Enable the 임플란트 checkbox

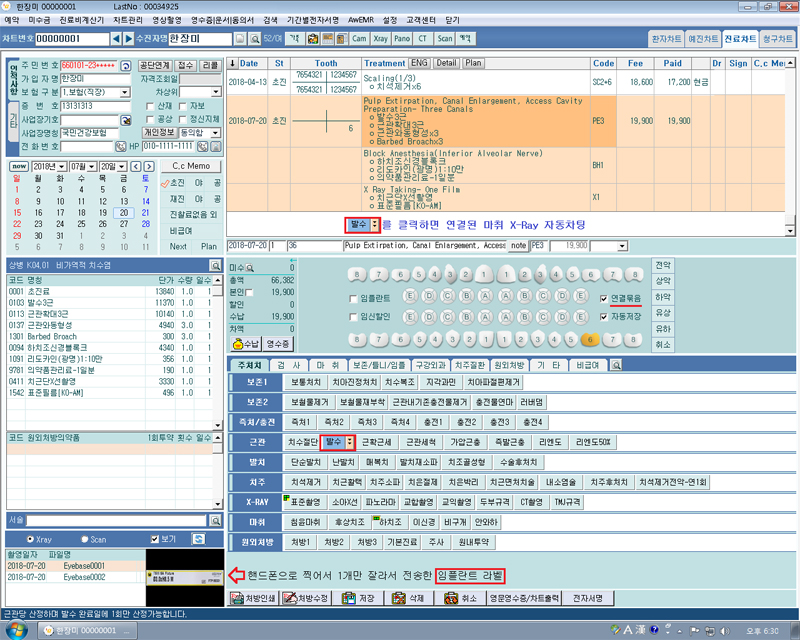[352, 297]
